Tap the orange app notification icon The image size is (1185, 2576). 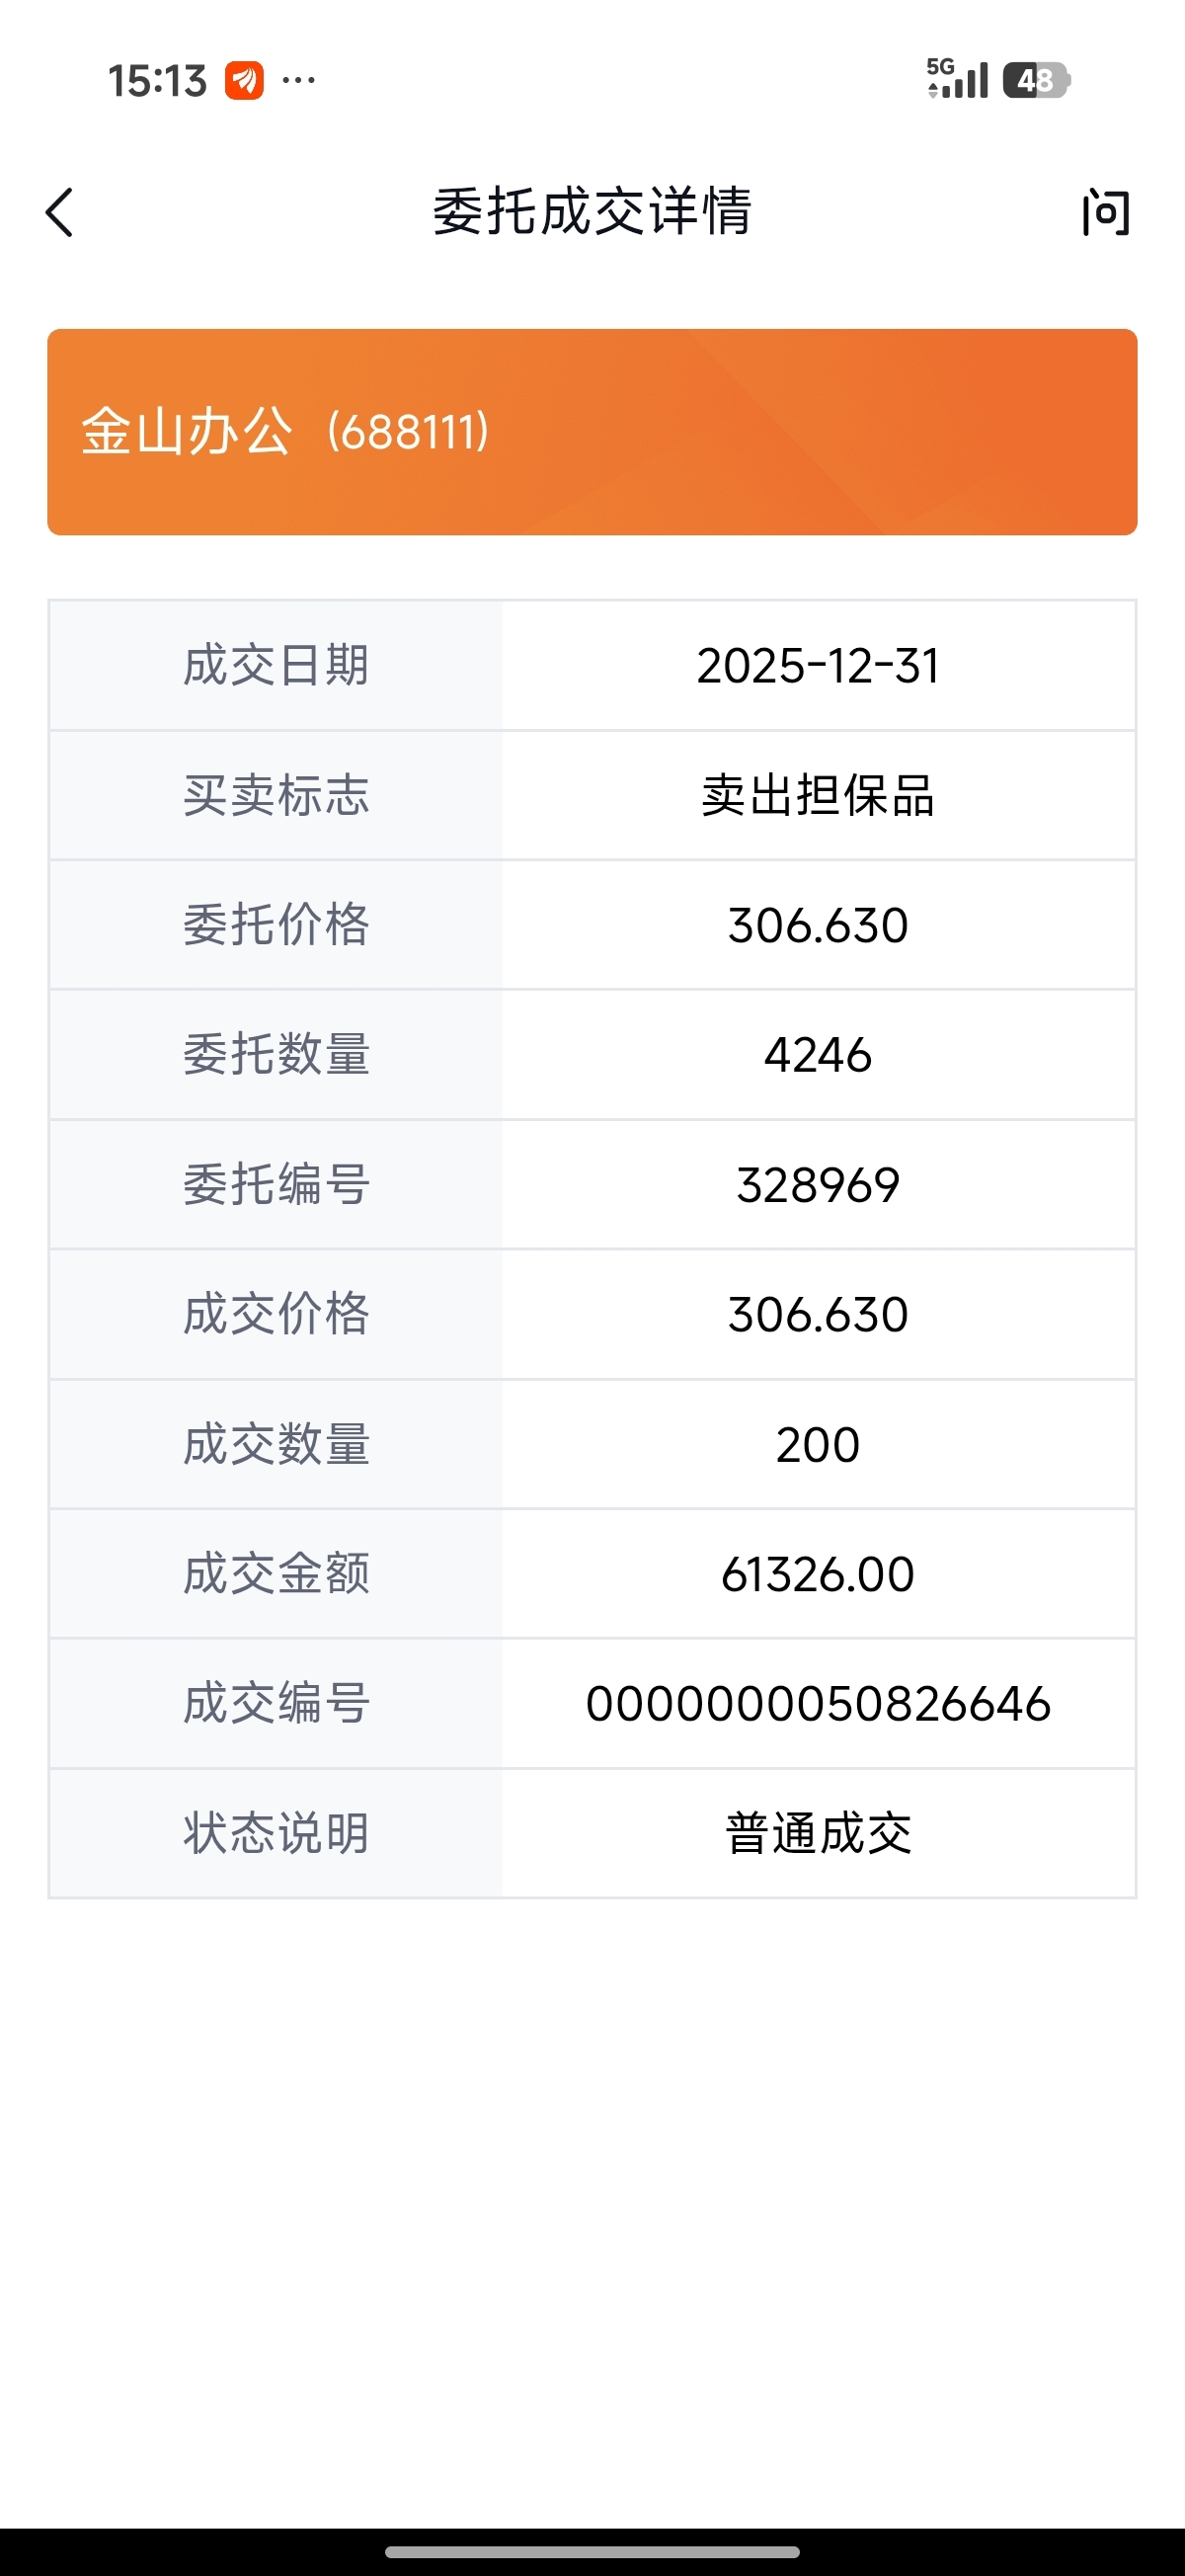244,81
